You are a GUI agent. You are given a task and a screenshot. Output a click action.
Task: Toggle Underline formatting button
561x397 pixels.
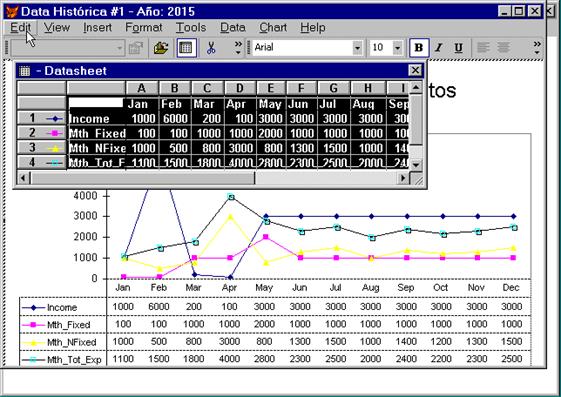458,48
